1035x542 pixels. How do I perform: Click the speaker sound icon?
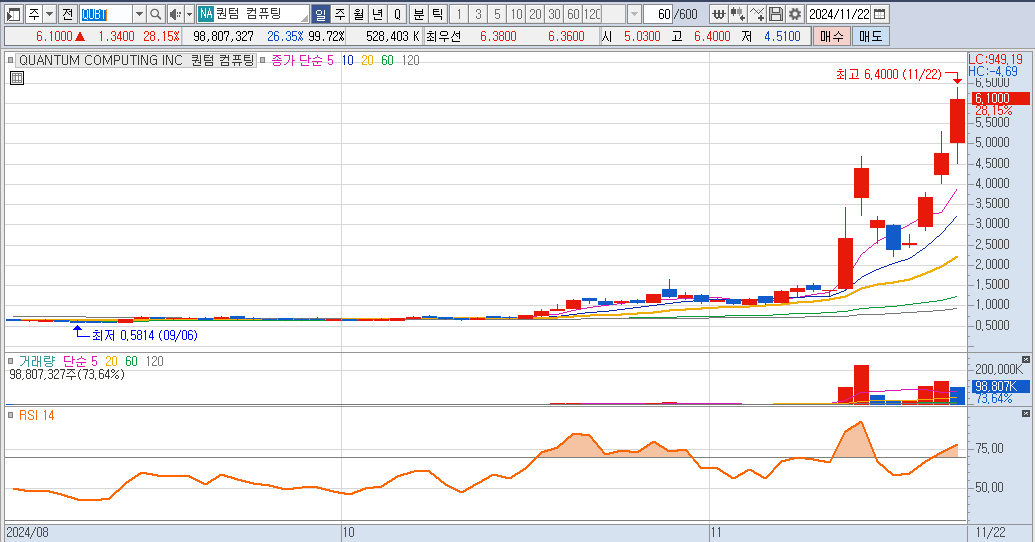(175, 14)
